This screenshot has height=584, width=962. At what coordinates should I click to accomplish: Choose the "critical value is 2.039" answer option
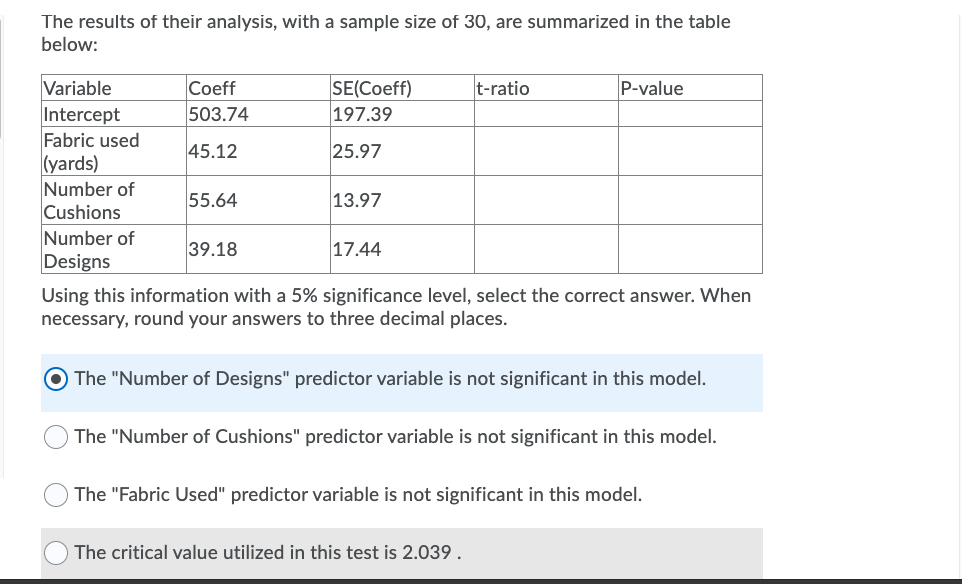56,553
